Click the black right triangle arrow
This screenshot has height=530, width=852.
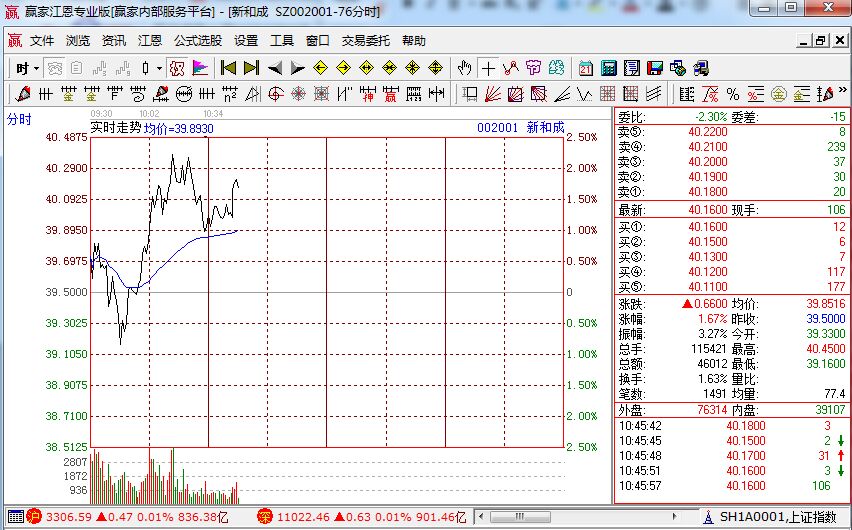298,68
